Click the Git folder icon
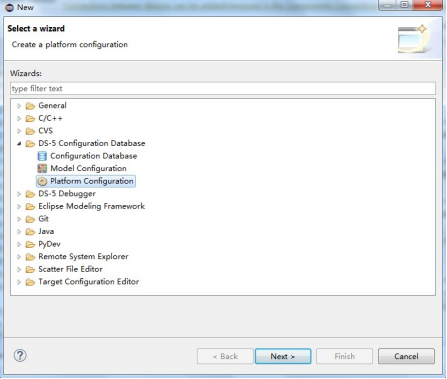The height and width of the screenshot is (379, 447). [30, 219]
